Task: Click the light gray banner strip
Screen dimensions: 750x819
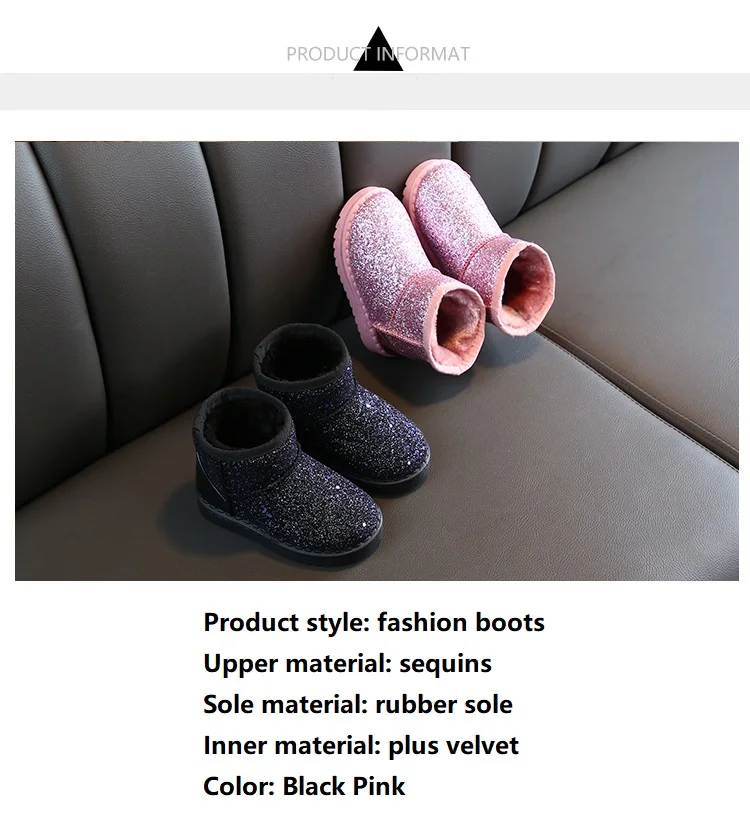Action: point(375,91)
